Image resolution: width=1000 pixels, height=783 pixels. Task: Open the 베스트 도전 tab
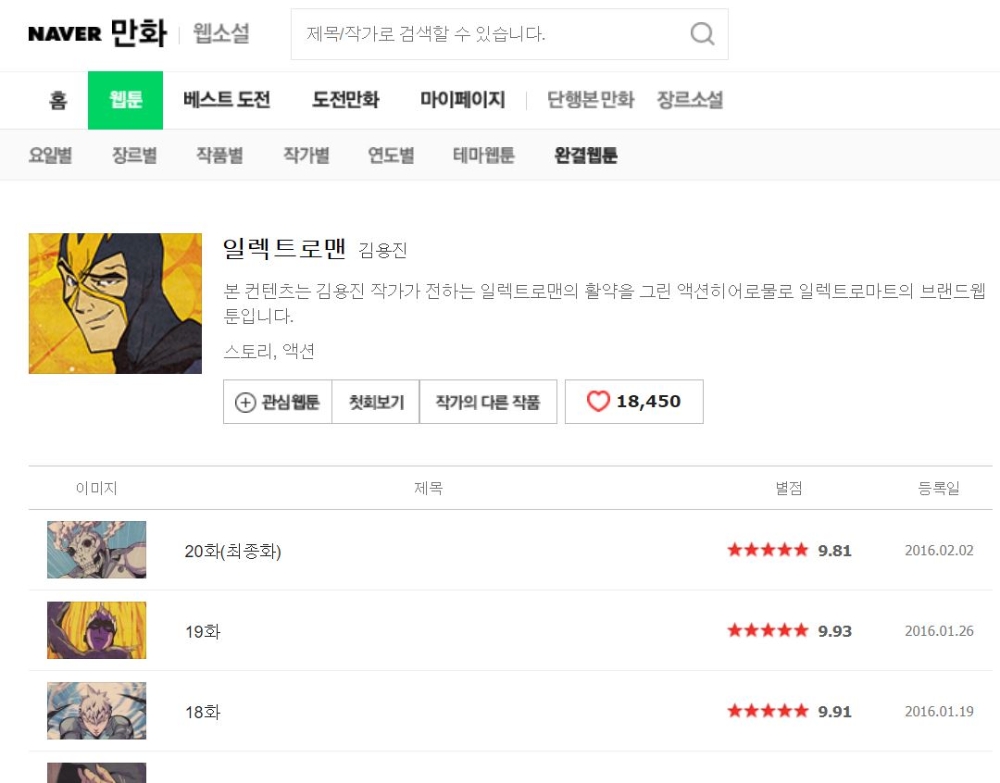tap(227, 100)
